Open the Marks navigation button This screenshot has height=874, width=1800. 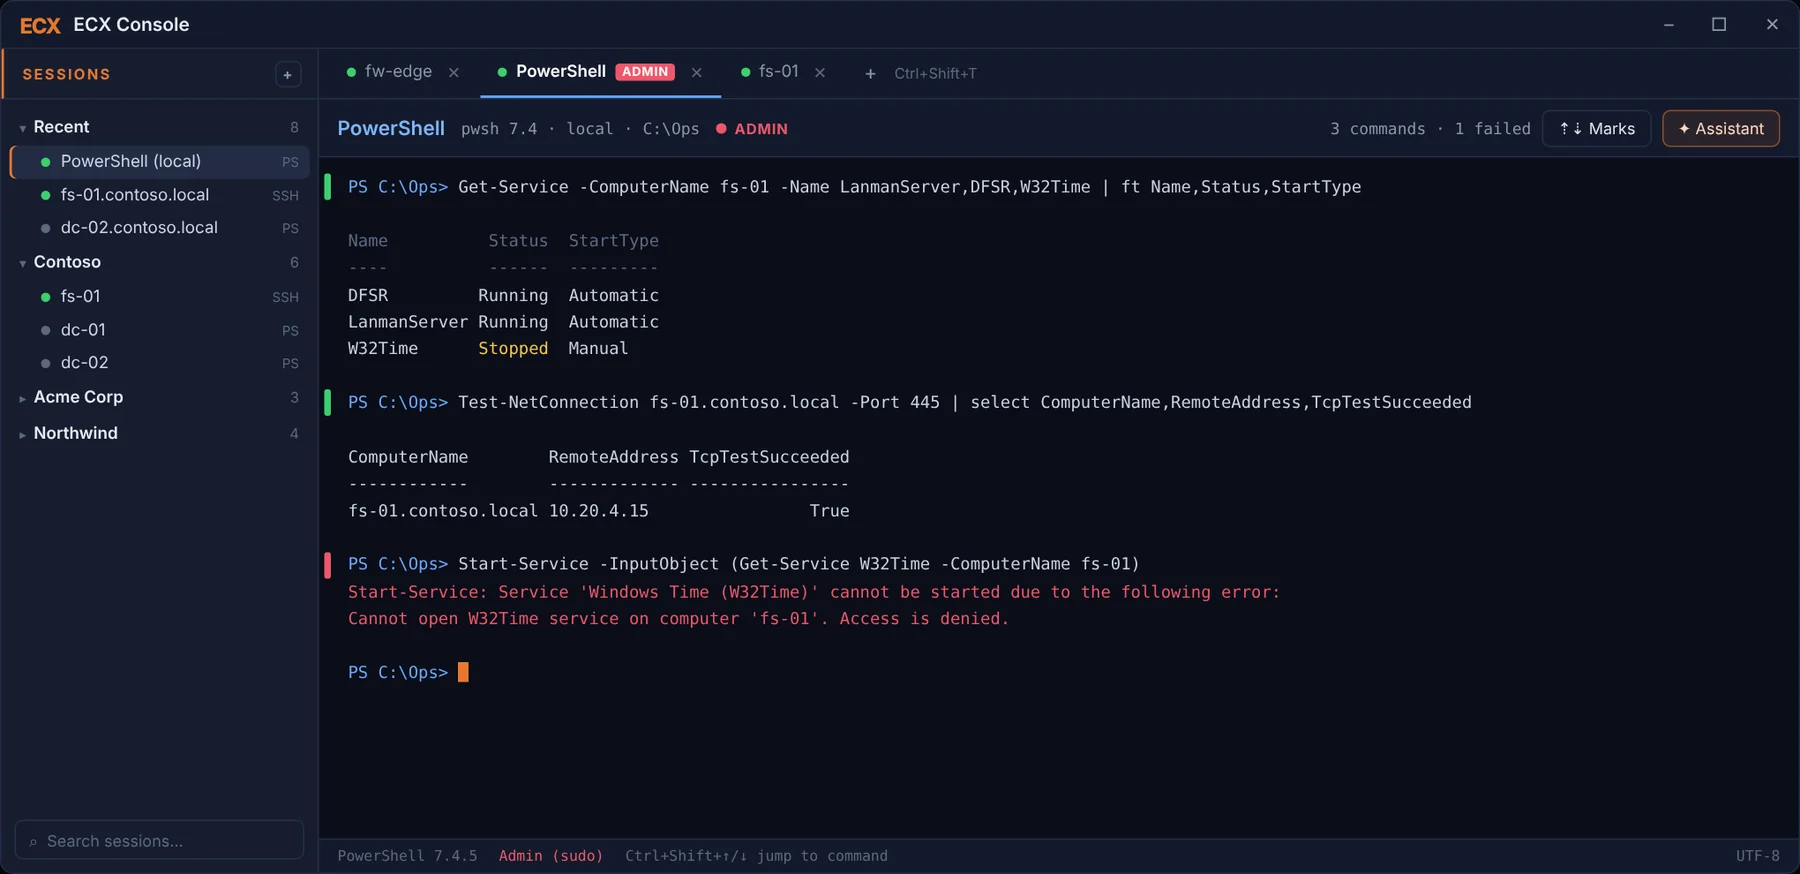tap(1597, 129)
